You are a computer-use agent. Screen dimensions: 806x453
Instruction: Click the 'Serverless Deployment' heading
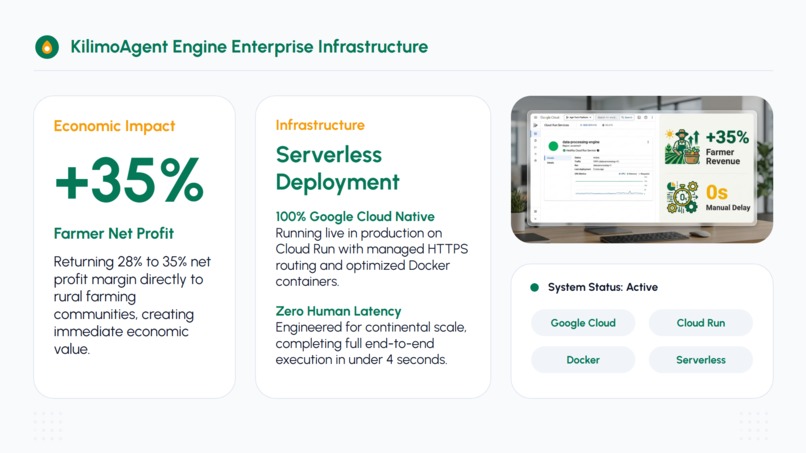(x=337, y=168)
